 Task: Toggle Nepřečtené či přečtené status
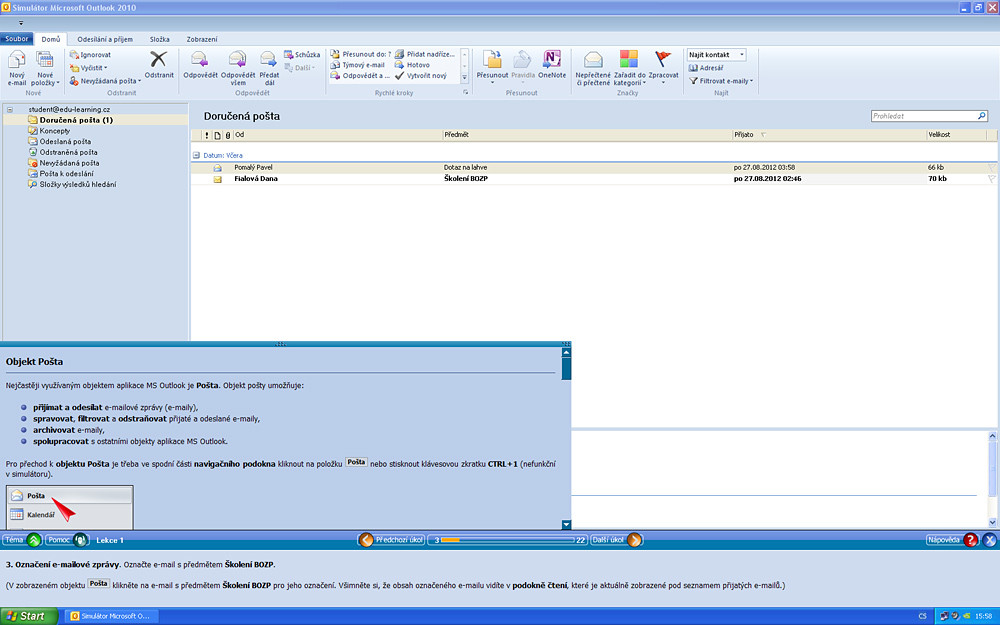click(x=592, y=68)
